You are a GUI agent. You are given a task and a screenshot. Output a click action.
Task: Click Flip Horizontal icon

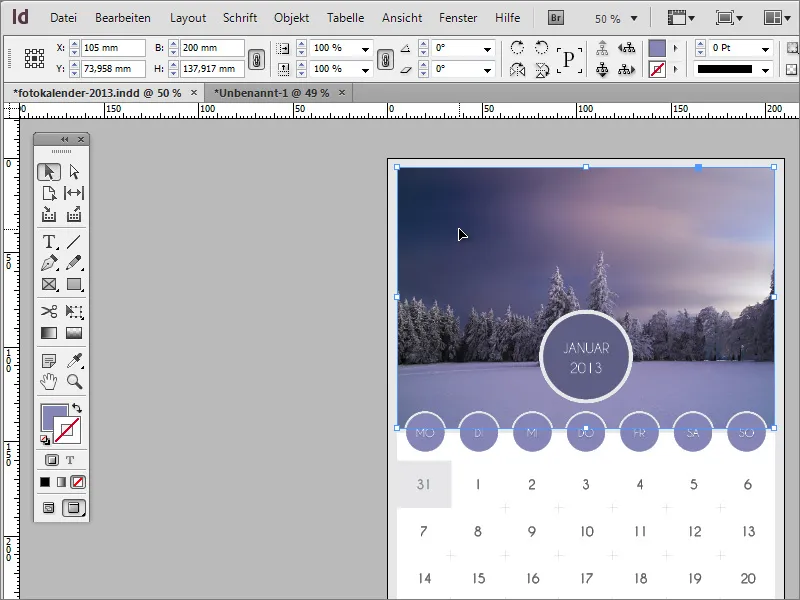[517, 69]
